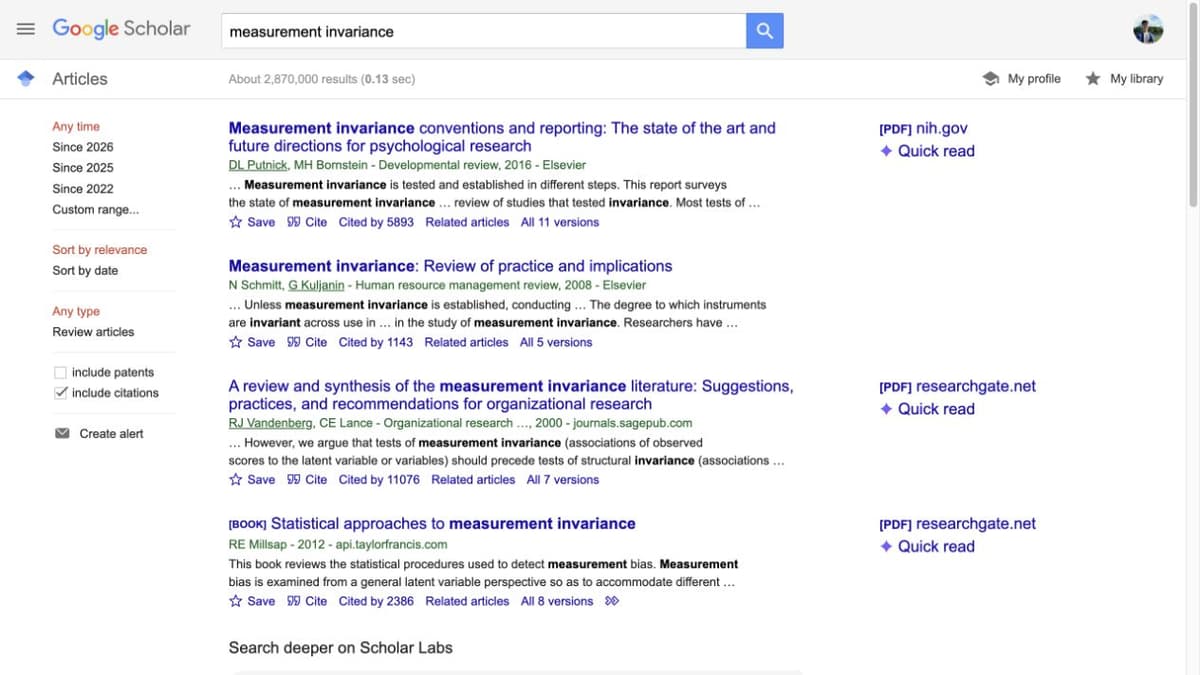Click the Create alert link
1200x675 pixels.
pos(111,434)
